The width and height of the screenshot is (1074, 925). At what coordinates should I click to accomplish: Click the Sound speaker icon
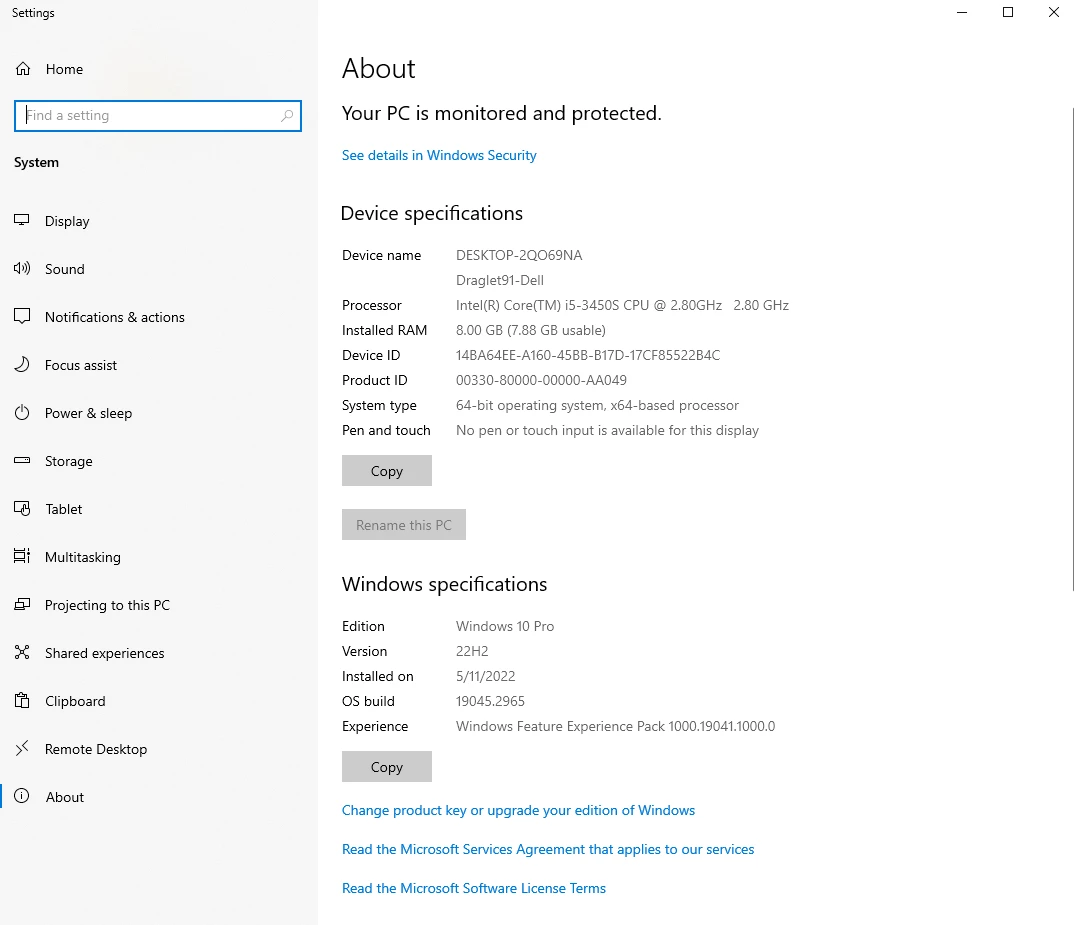click(22, 268)
